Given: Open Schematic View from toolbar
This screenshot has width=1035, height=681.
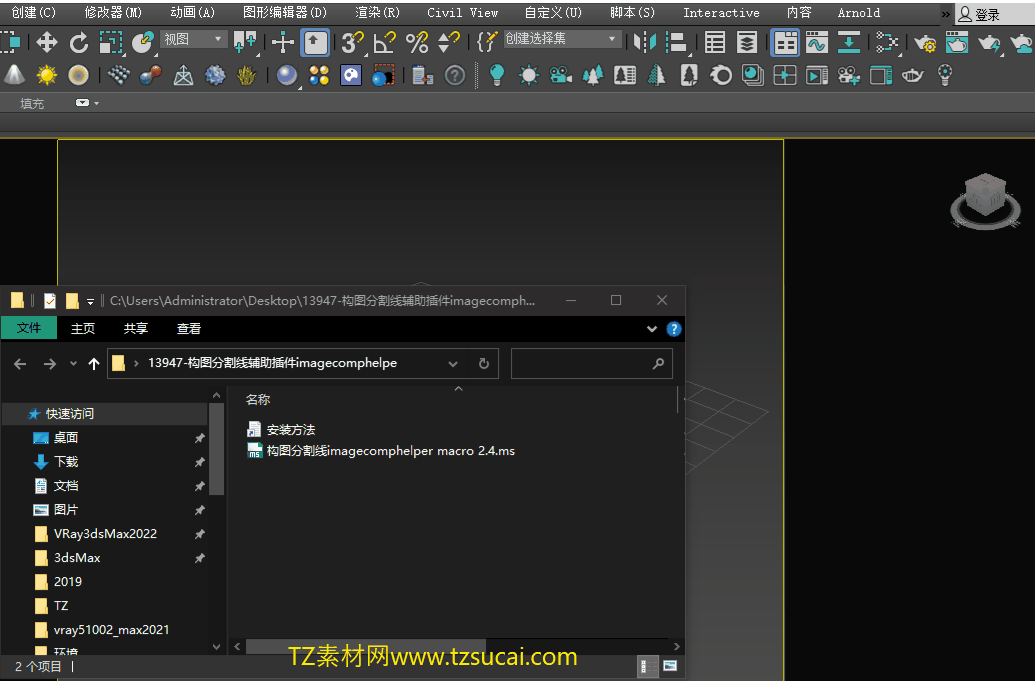Looking at the screenshot, I should 886,42.
